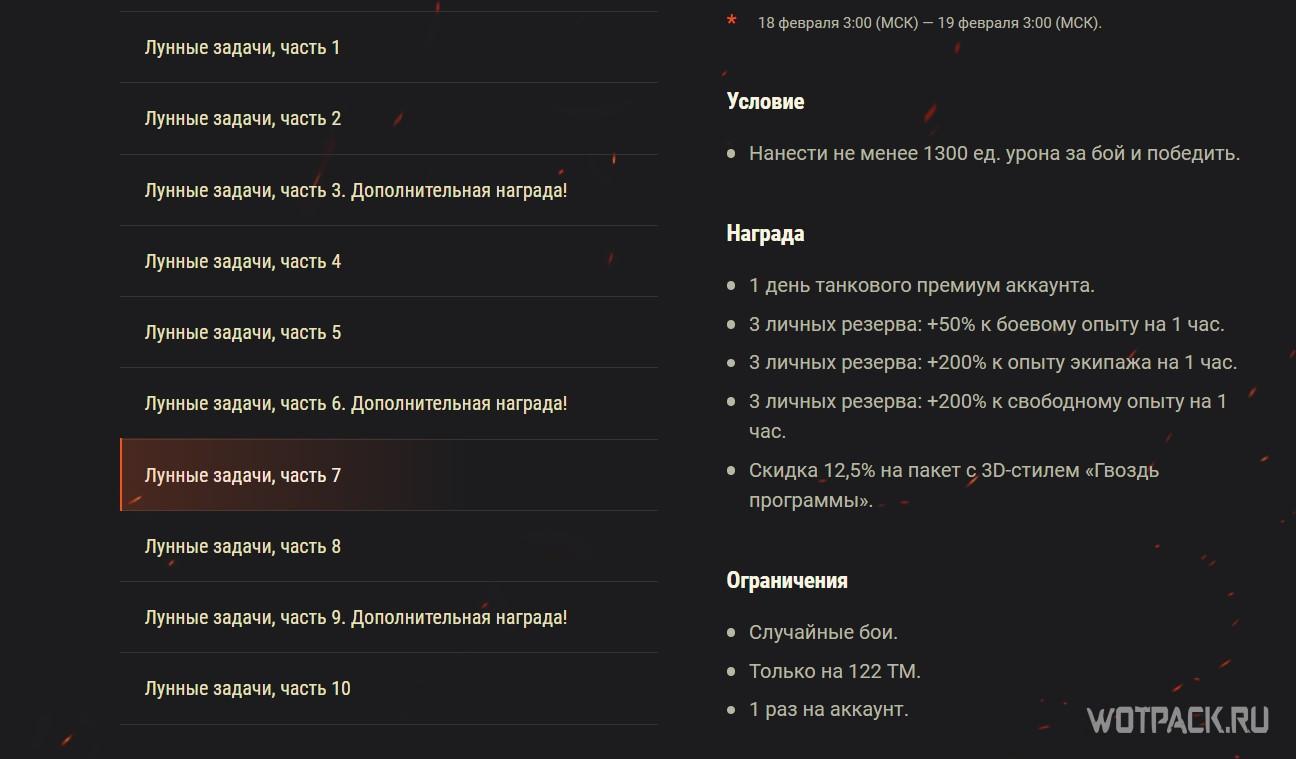Viewport: 1296px width, 759px height.
Task: Open Лунные задачи, часть 4
Action: (x=388, y=261)
